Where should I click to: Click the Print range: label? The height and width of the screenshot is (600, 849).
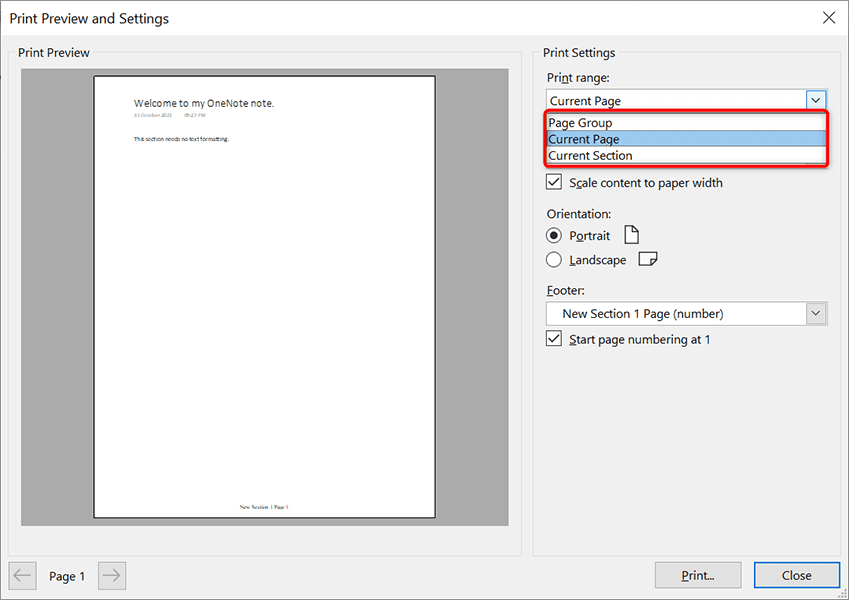tap(578, 78)
